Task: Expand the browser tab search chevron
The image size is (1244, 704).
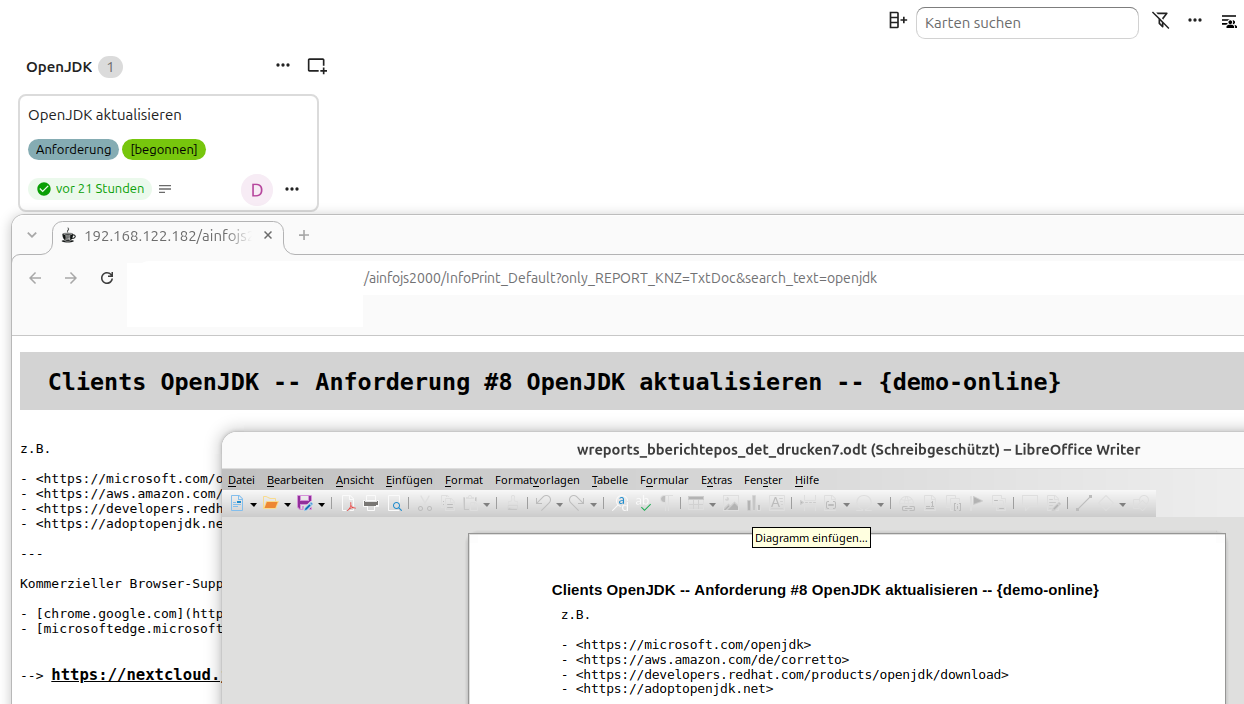Action: coord(32,236)
